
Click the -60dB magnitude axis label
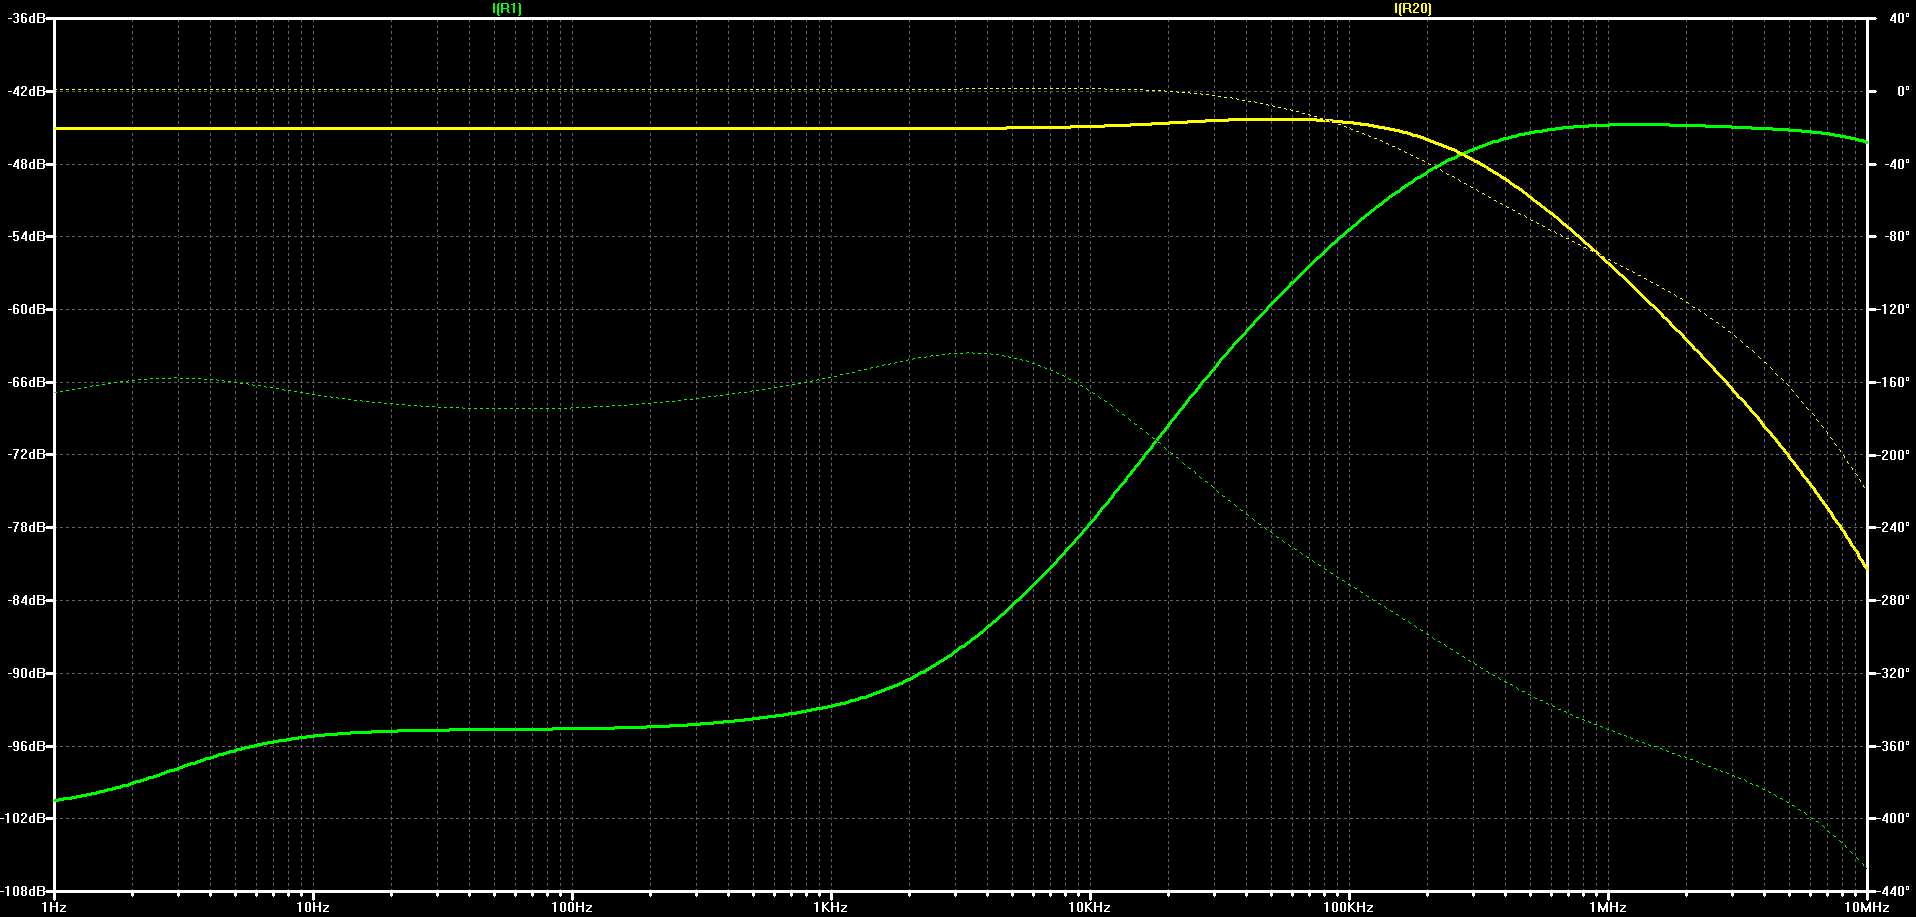[x=27, y=309]
